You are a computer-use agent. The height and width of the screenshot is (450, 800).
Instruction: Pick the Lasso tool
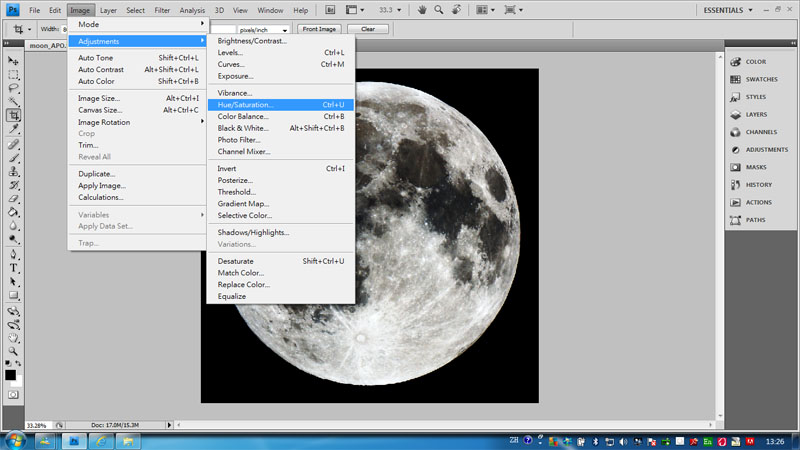pos(14,88)
